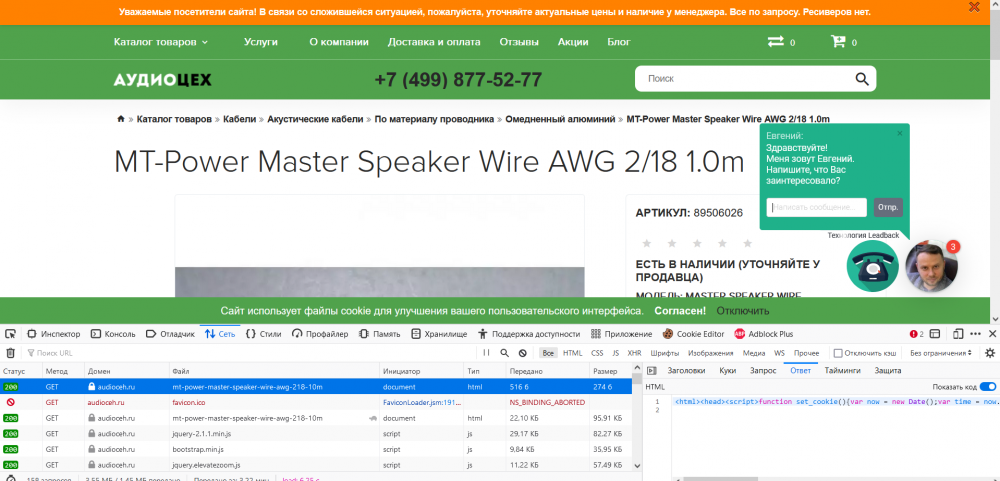Viewport: 1000px width, 481px height.
Task: Toggle the 'Показать код' switch
Action: [987, 387]
